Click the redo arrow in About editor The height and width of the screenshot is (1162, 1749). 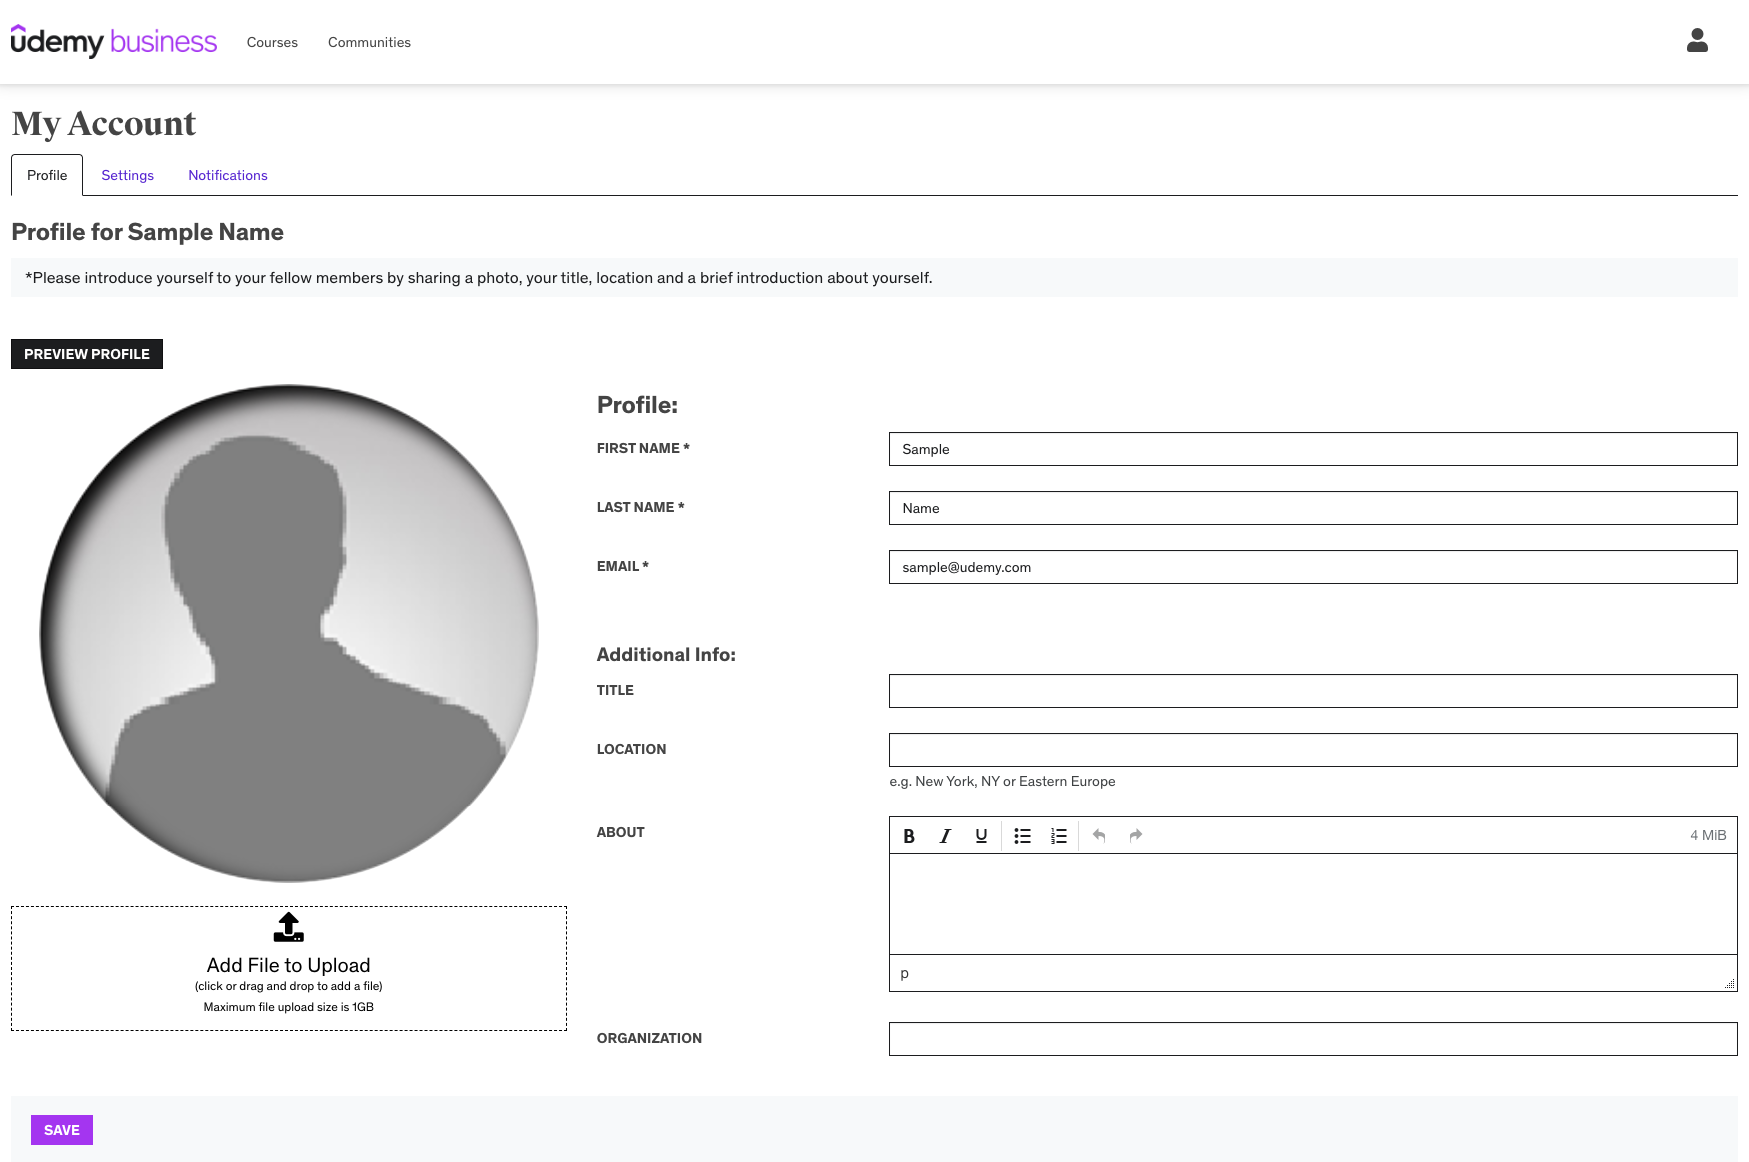(1135, 836)
